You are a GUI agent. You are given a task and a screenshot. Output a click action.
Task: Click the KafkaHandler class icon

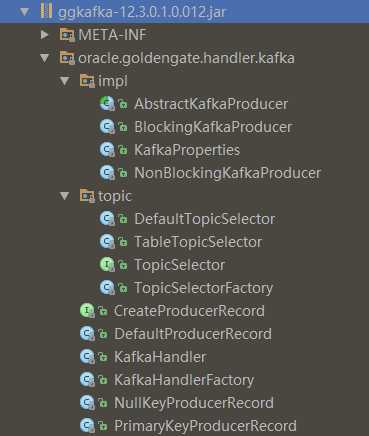pos(87,357)
